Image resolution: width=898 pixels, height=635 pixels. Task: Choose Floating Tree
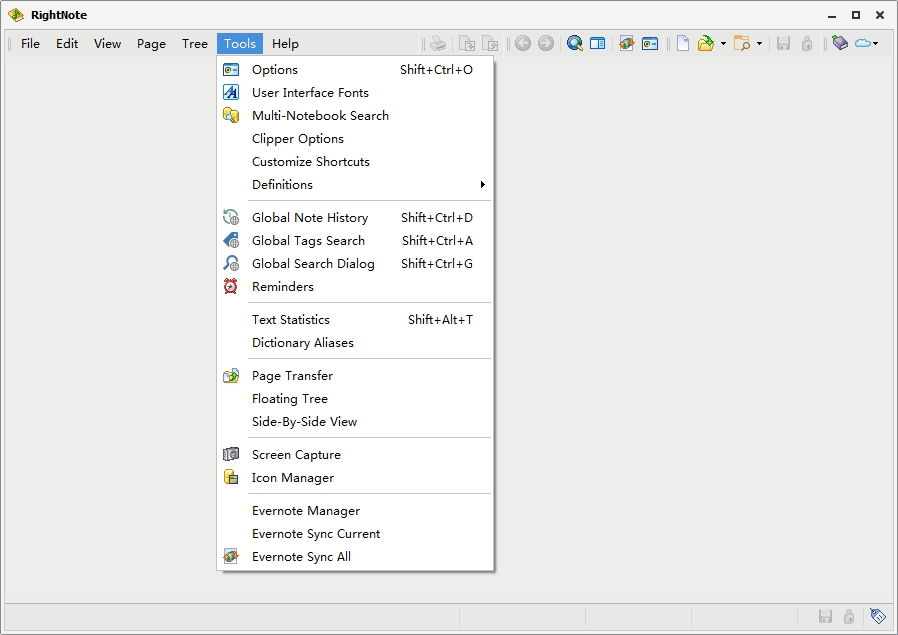click(355, 399)
